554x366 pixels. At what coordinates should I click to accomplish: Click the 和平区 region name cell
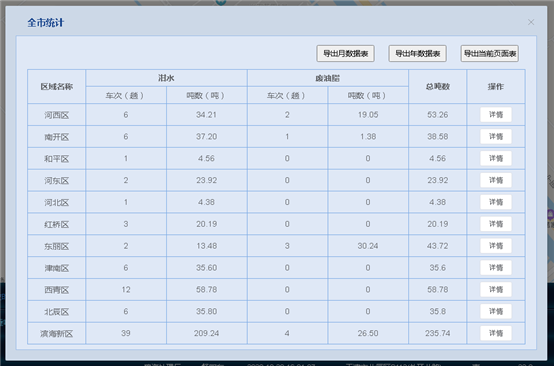(57, 159)
